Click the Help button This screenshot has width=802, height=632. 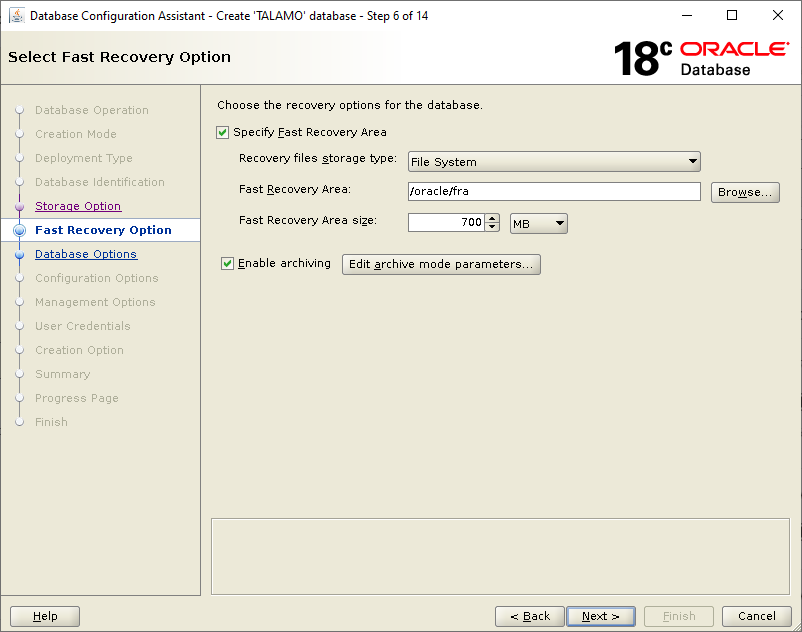click(45, 616)
